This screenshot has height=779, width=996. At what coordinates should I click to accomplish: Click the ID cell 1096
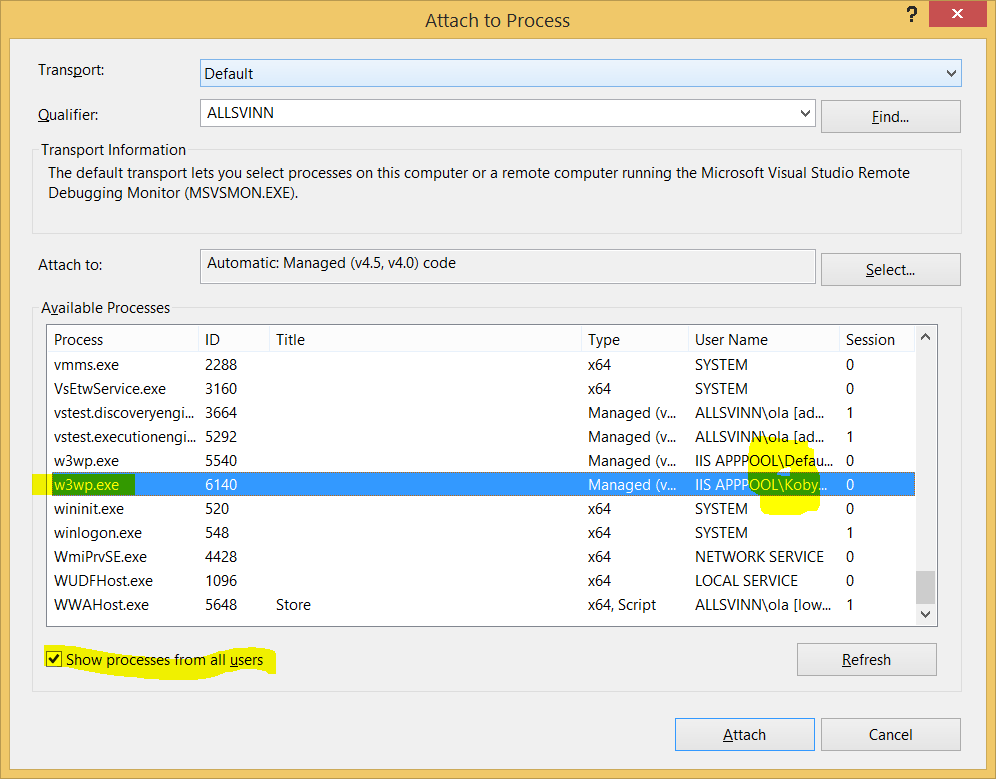(x=221, y=581)
